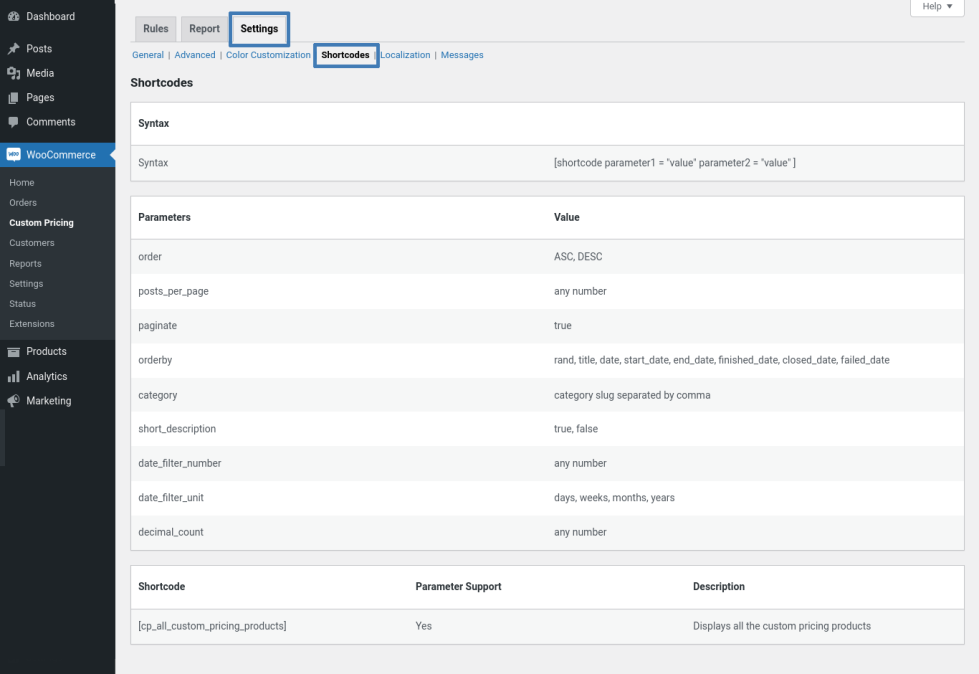979x674 pixels.
Task: Open Color Customization section
Action: point(268,55)
